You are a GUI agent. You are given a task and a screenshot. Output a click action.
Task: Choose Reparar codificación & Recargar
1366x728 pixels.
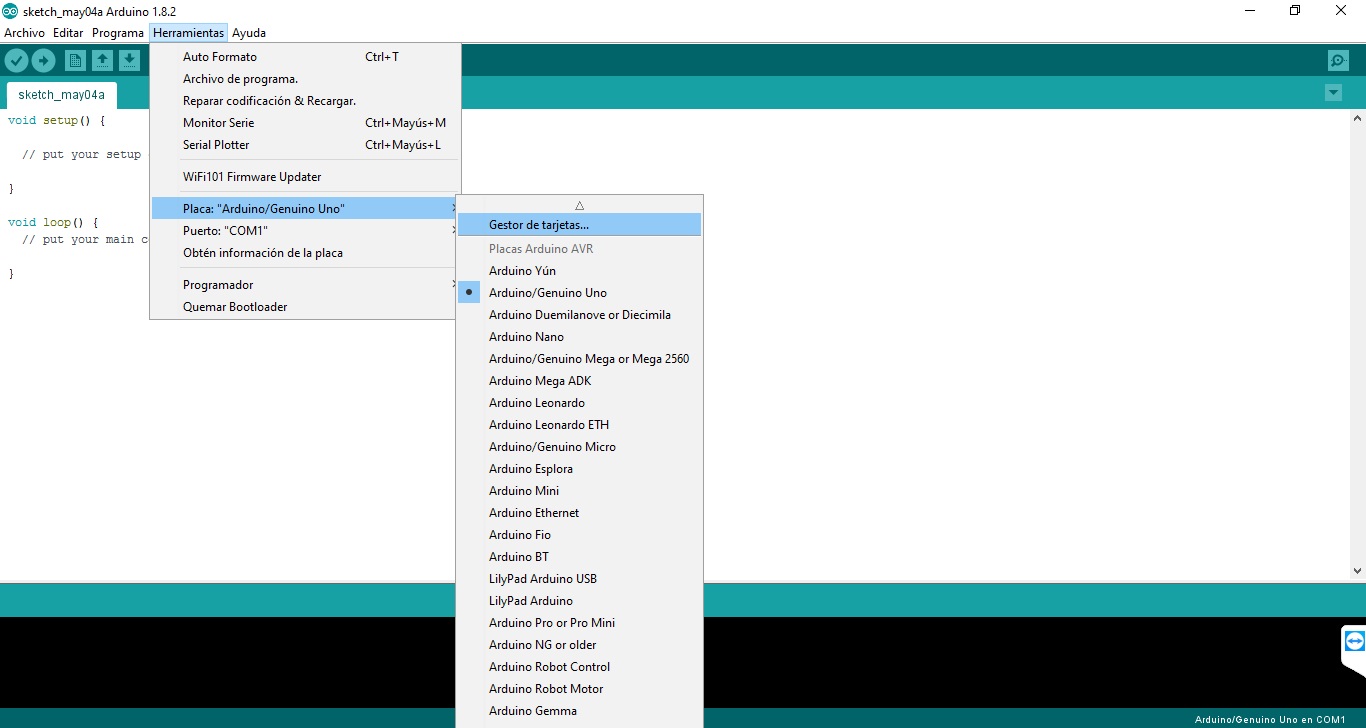[305, 101]
